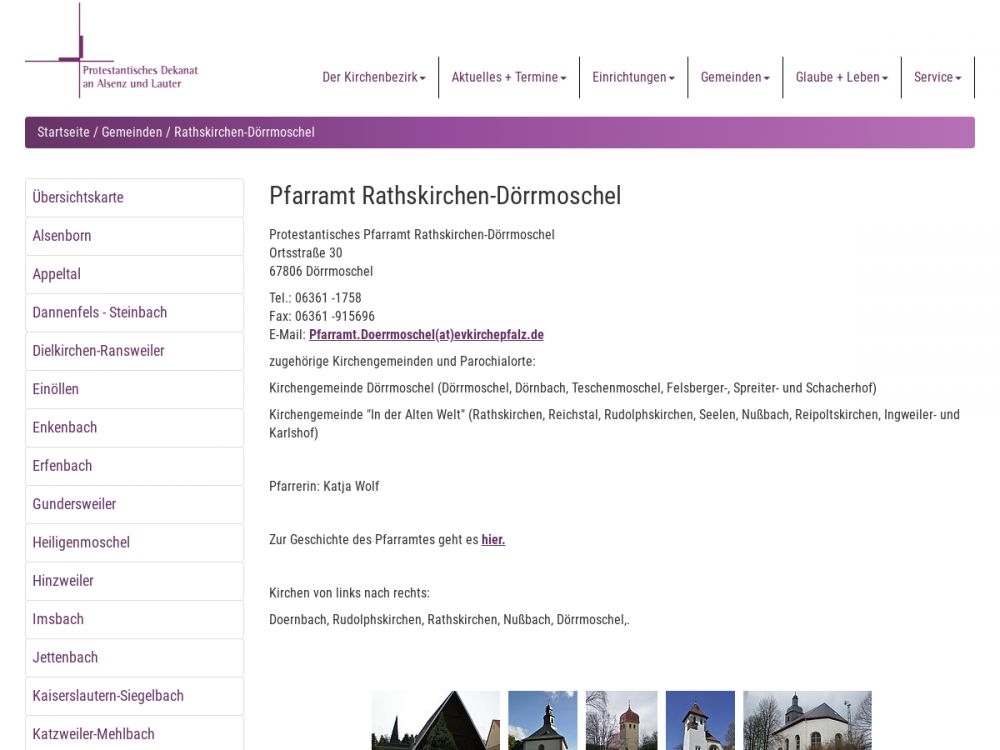Open the Gemeinden navigation dropdown
The image size is (1000, 750).
coord(734,77)
